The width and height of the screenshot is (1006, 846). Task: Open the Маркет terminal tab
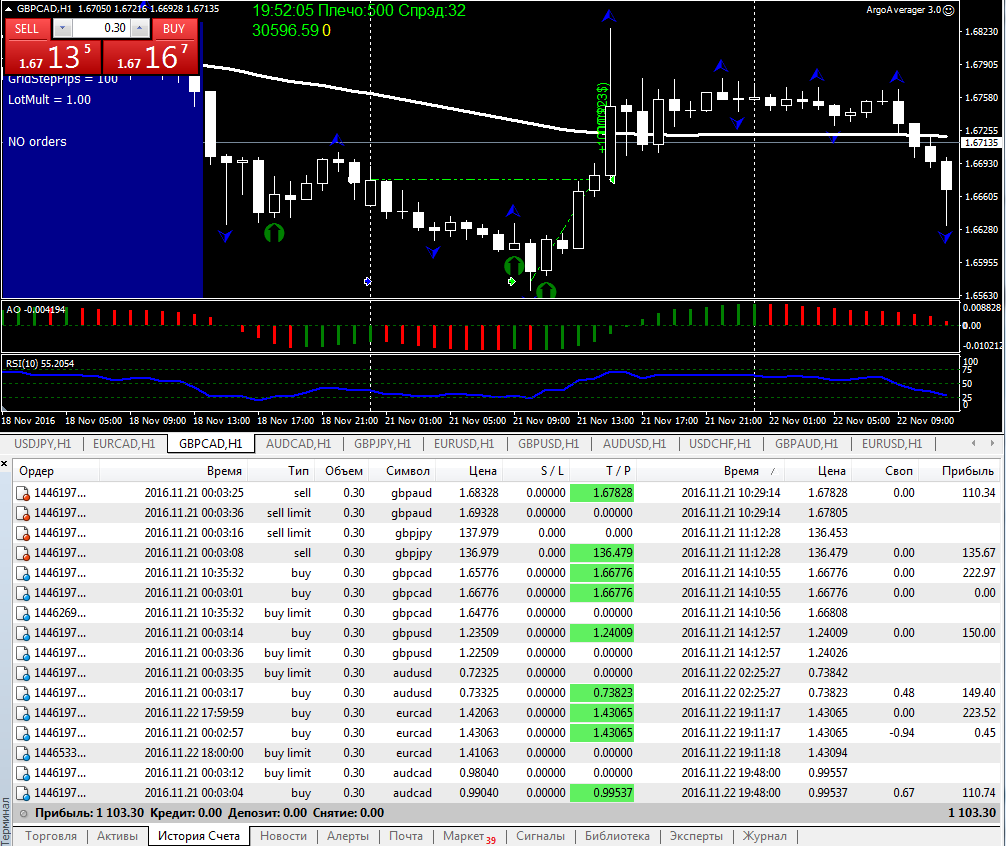tap(468, 836)
